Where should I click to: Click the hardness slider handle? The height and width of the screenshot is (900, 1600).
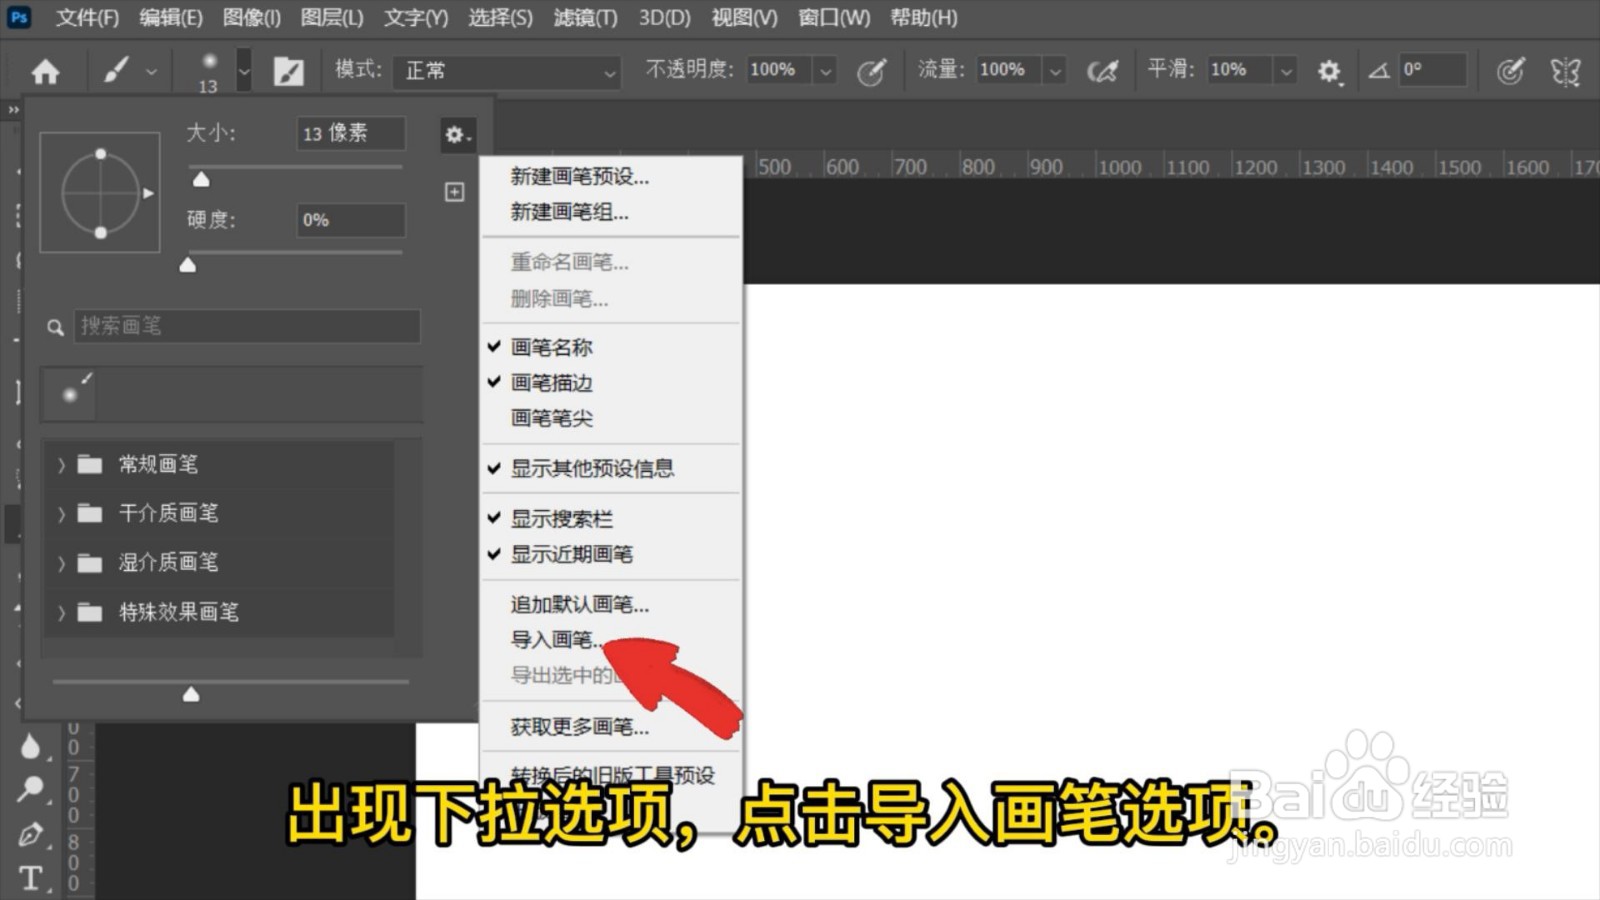pyautogui.click(x=187, y=265)
